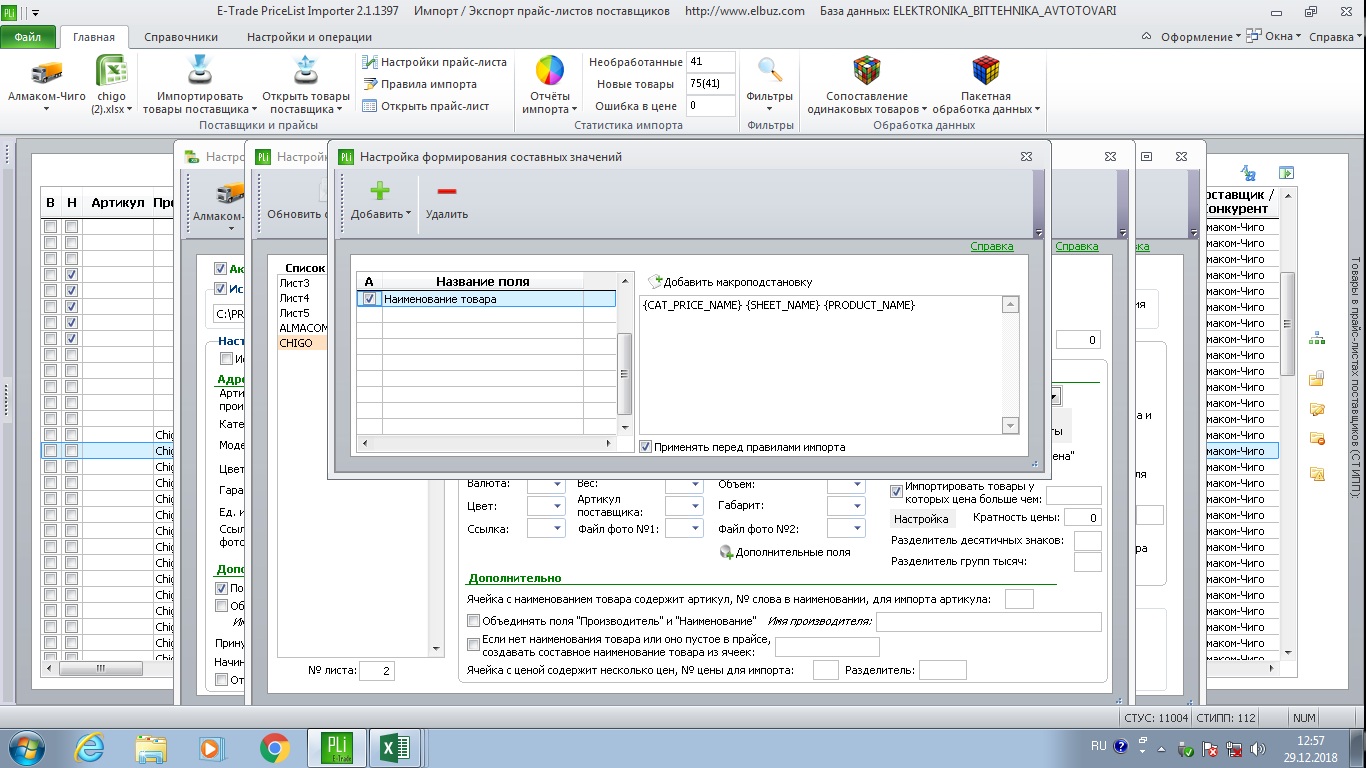Click № листа input field
The width and height of the screenshot is (1366, 768).
pyautogui.click(x=377, y=671)
